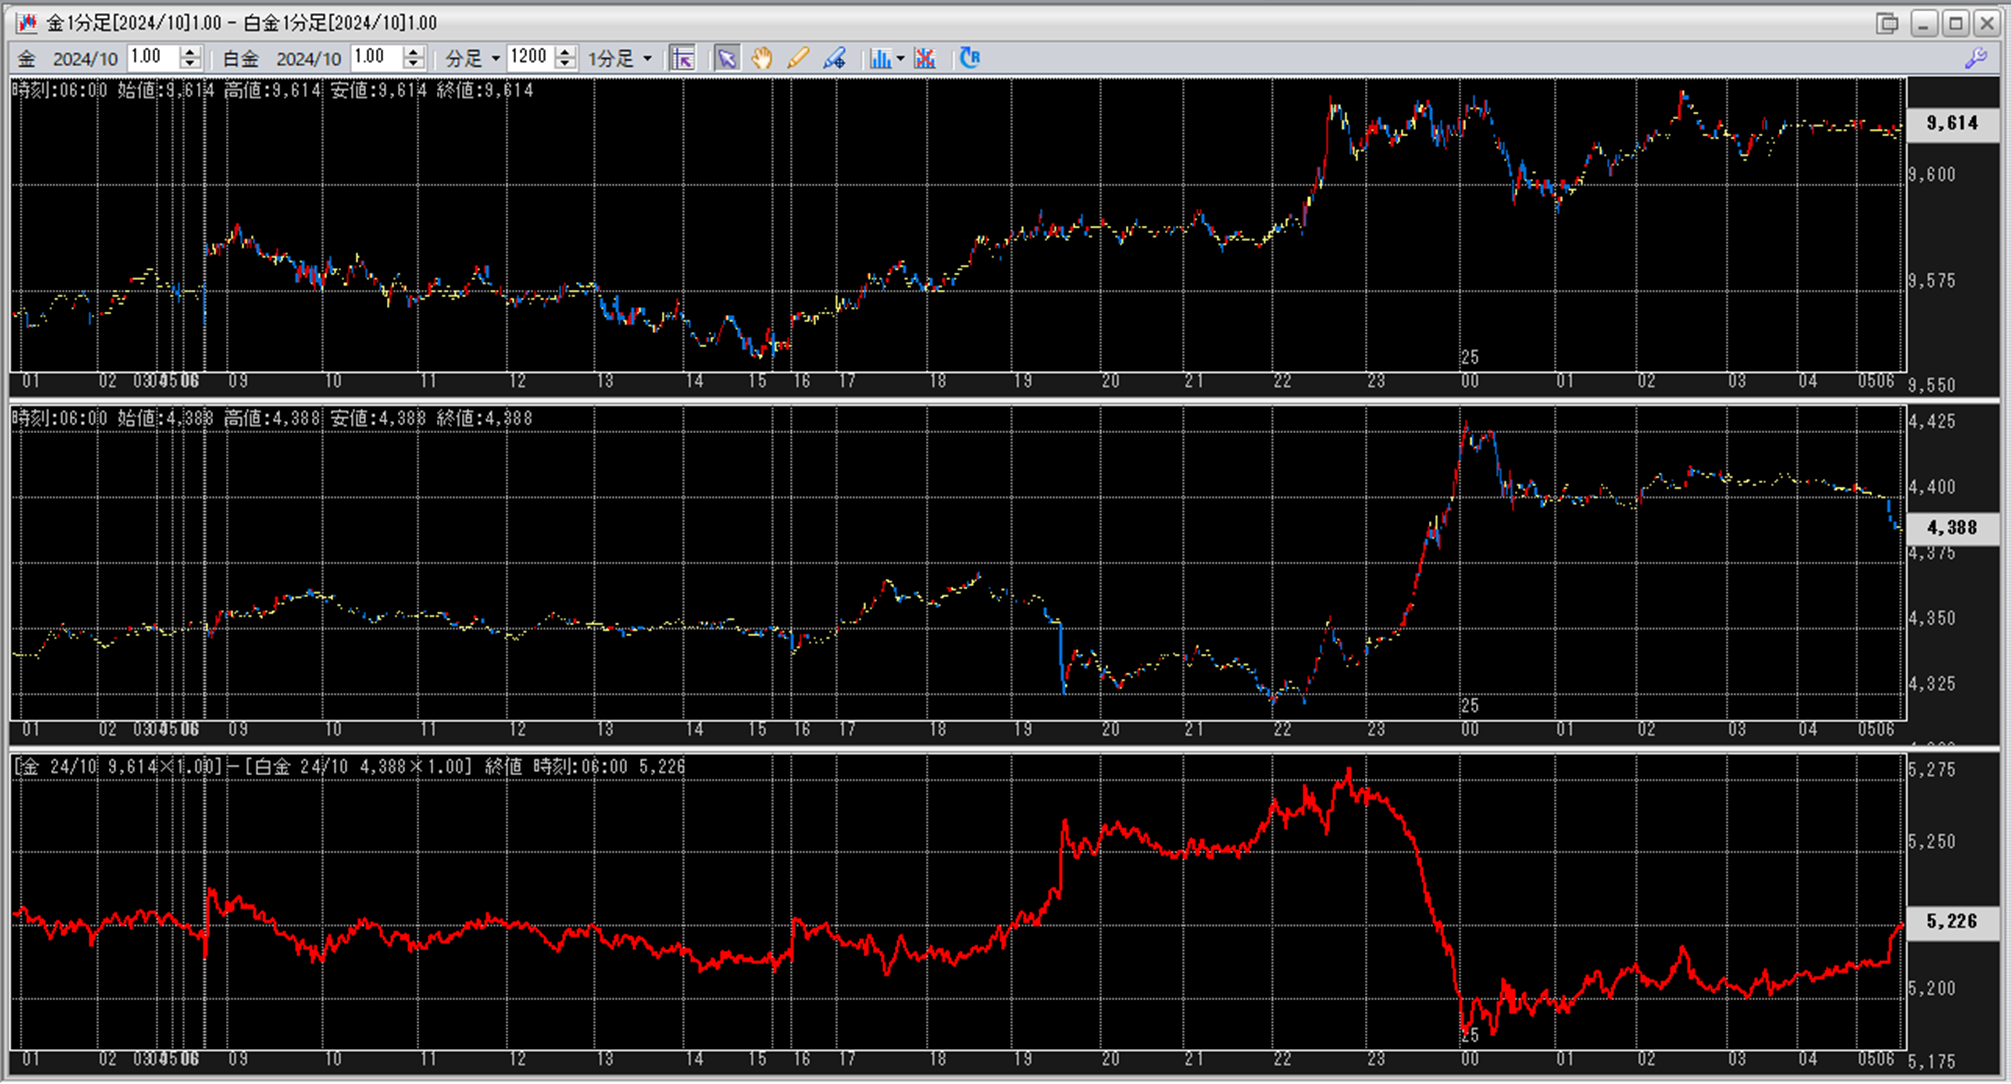Decrease the 白金 multiplier stepper value
The height and width of the screenshot is (1084, 2011).
(x=414, y=64)
